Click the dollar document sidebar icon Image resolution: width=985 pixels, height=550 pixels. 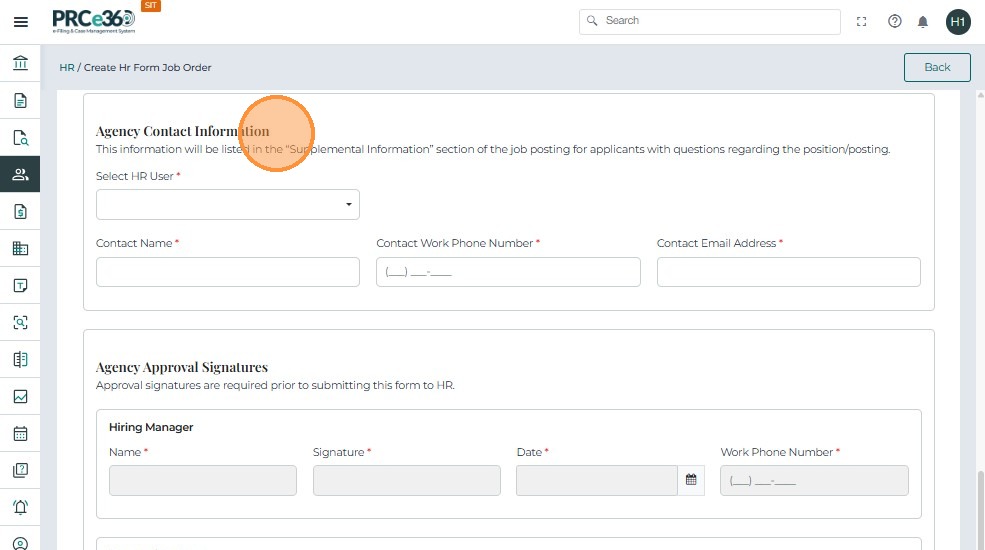[20, 211]
